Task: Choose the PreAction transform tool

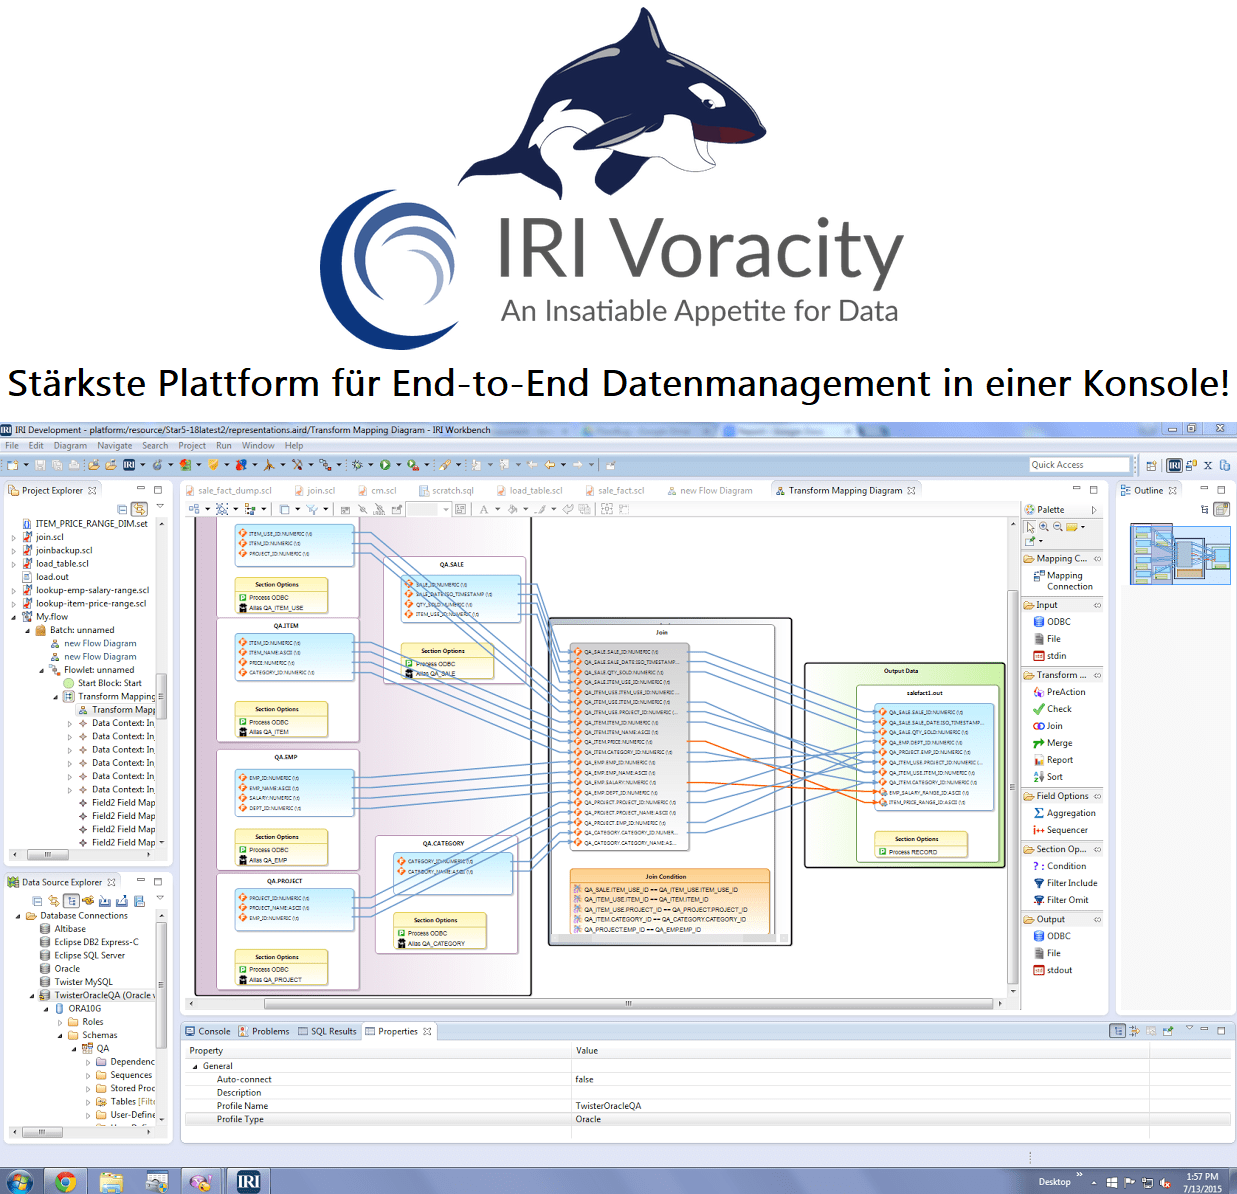Action: tap(1059, 692)
